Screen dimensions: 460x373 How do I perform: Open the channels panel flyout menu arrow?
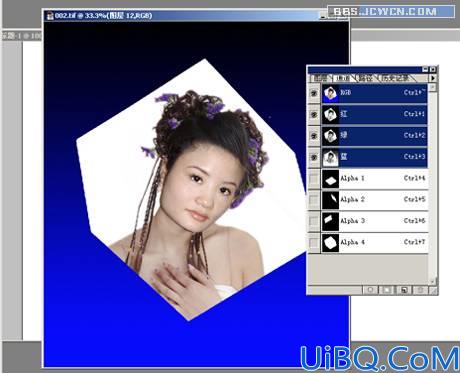tap(433, 78)
